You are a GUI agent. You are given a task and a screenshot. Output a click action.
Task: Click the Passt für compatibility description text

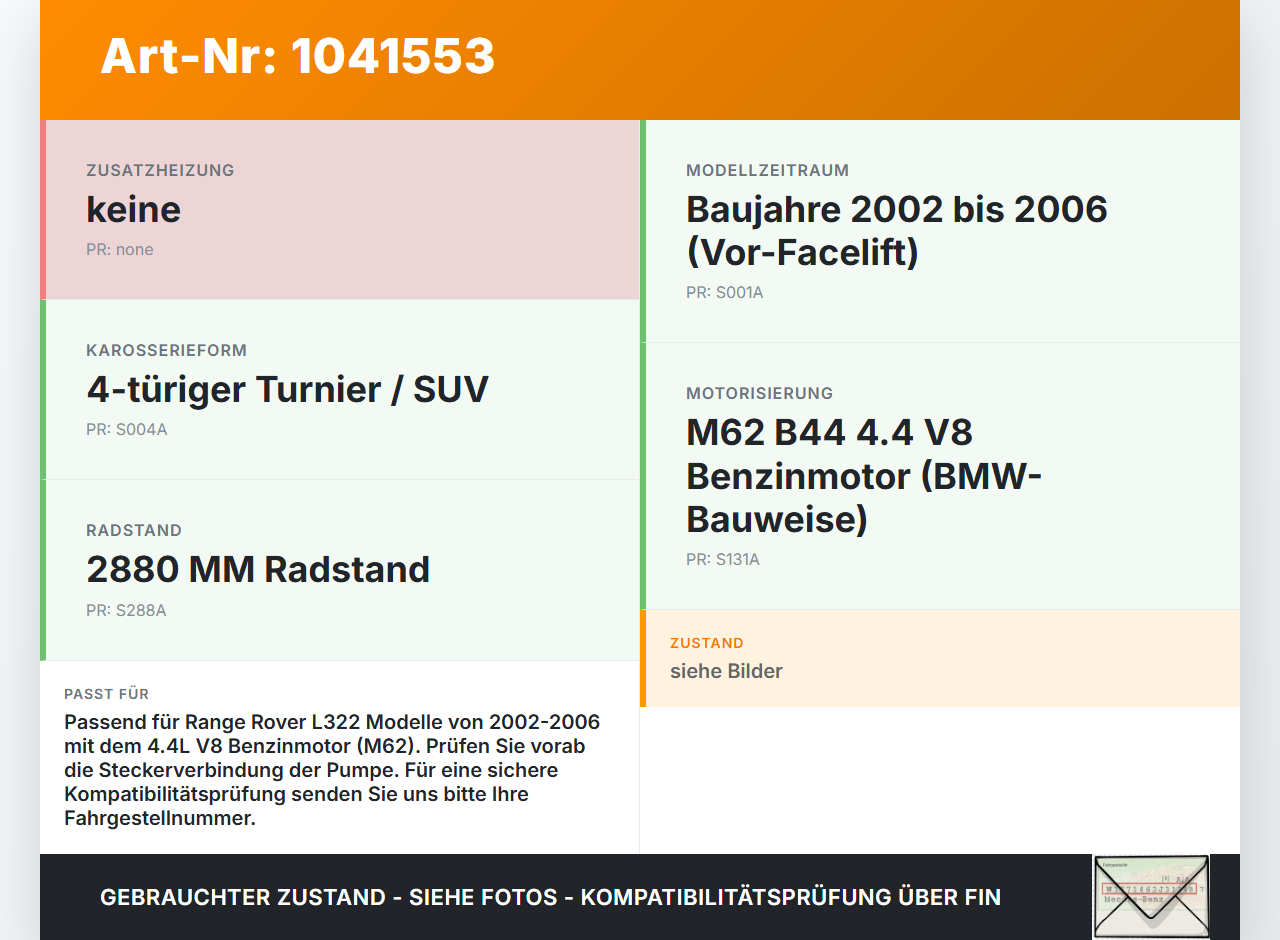point(333,770)
